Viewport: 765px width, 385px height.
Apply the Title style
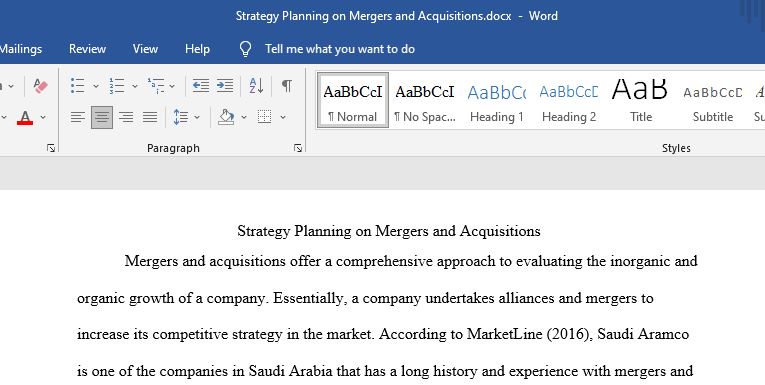pyautogui.click(x=640, y=101)
